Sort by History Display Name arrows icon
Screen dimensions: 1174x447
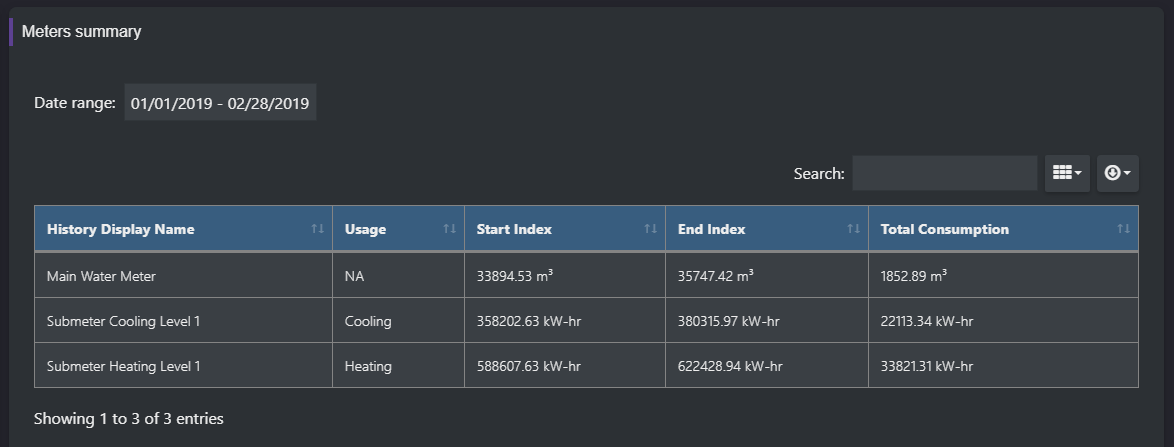click(317, 229)
